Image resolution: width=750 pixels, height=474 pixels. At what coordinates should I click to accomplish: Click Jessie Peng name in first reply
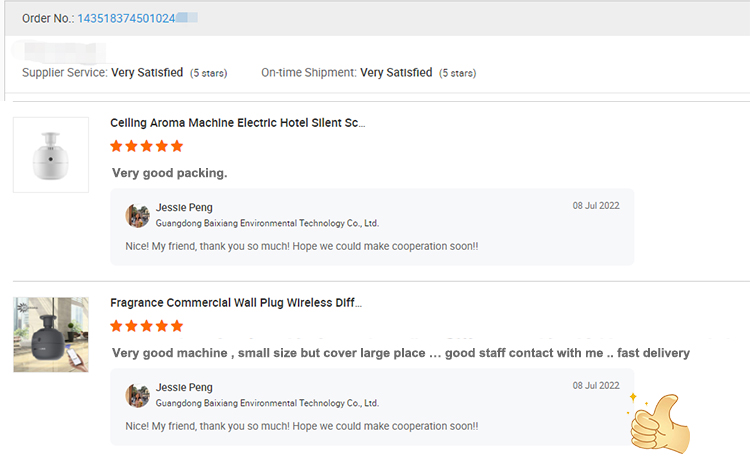coord(184,208)
